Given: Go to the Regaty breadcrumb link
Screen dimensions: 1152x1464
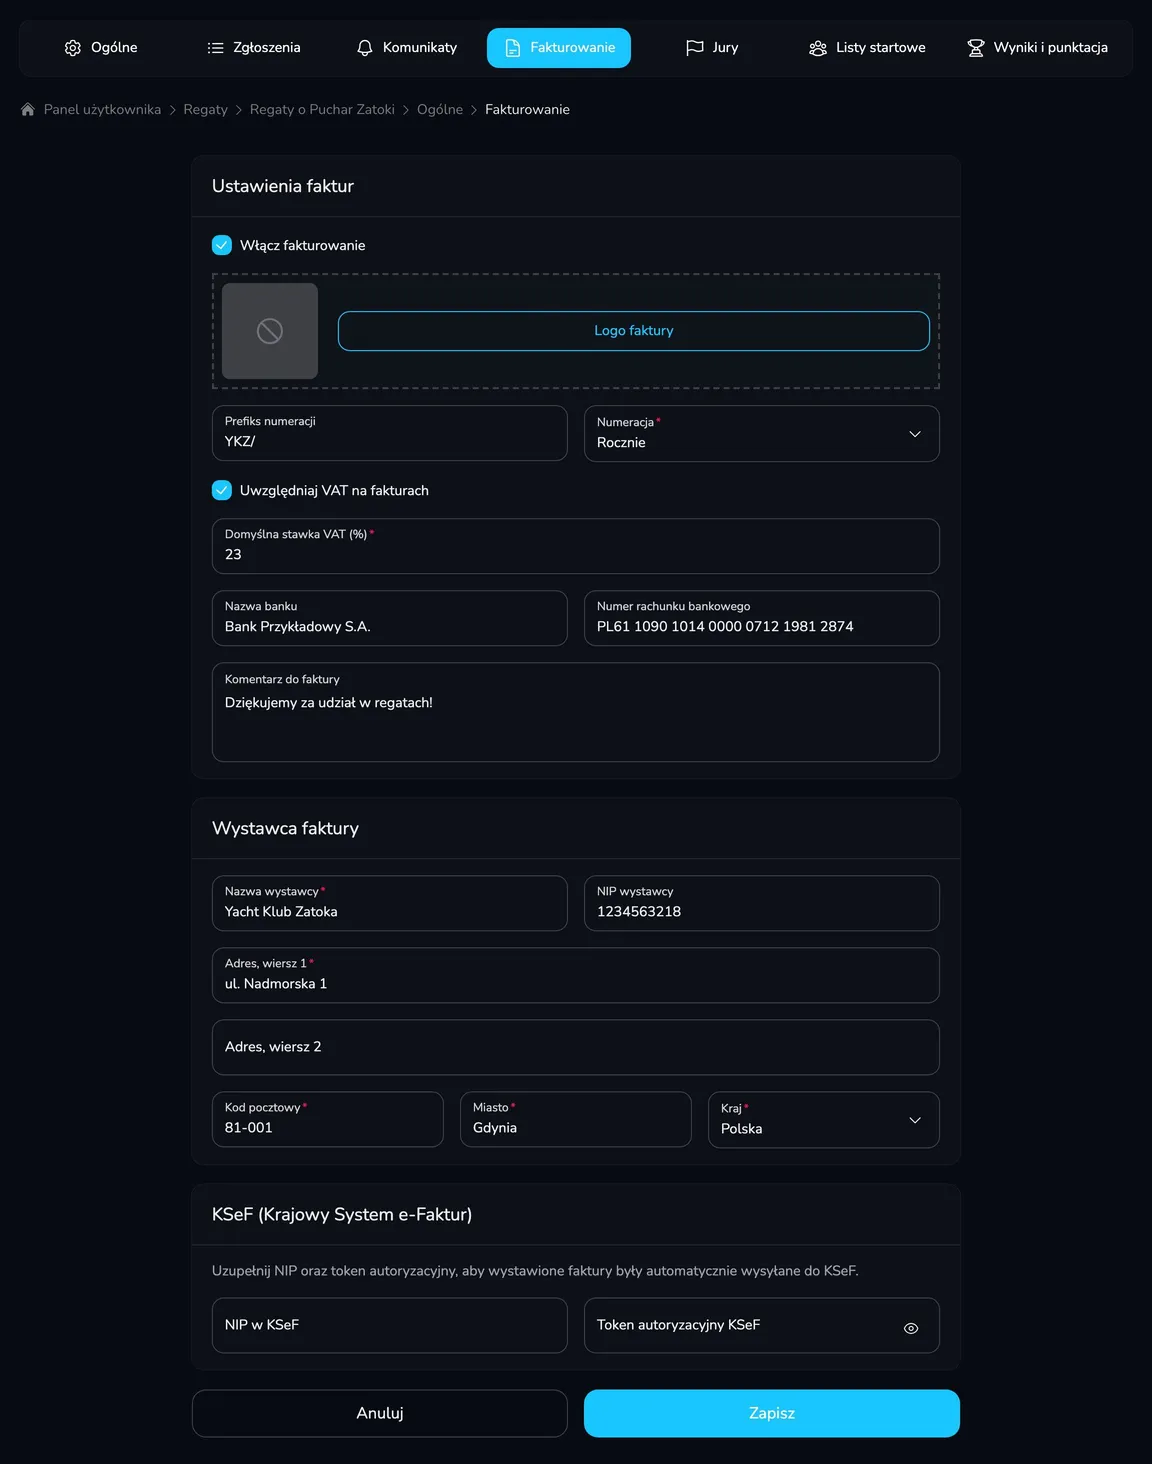Looking at the screenshot, I should pos(205,110).
